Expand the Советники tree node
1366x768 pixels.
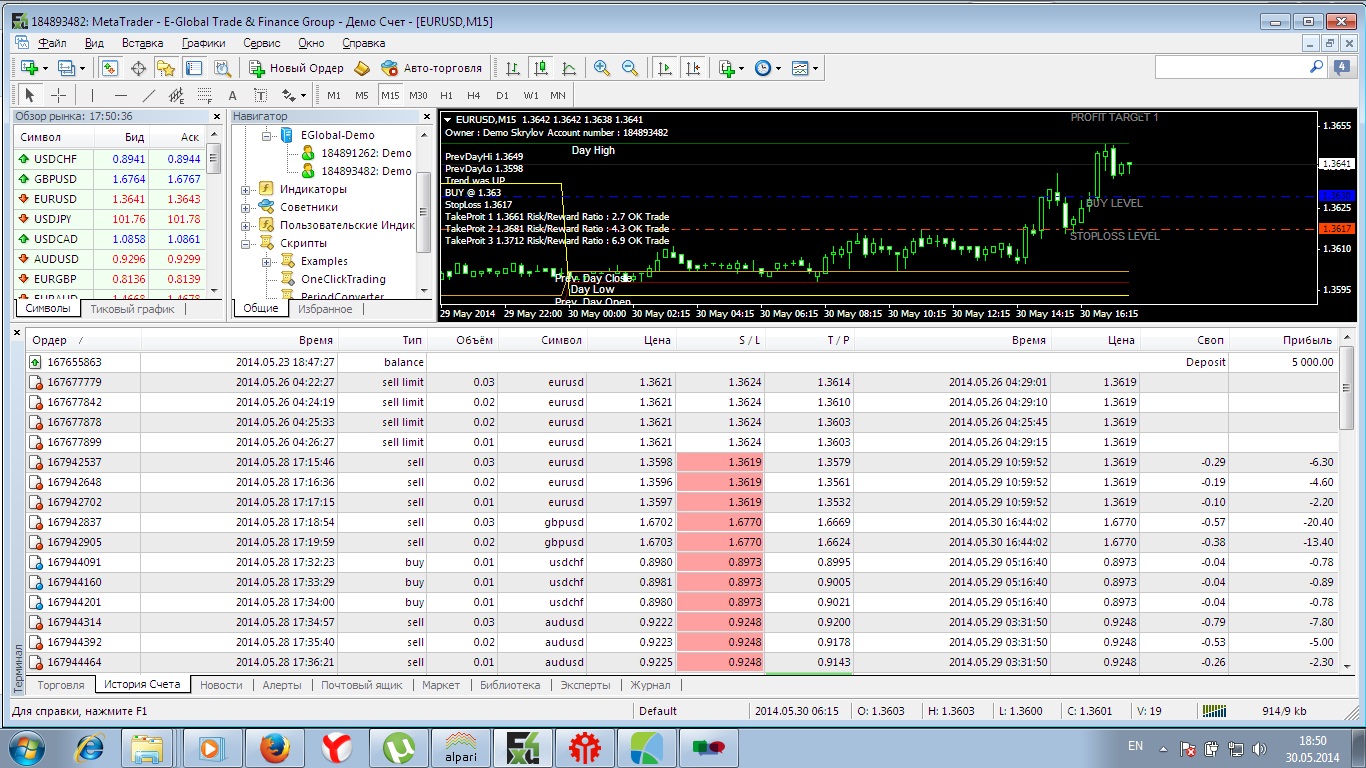[x=246, y=207]
